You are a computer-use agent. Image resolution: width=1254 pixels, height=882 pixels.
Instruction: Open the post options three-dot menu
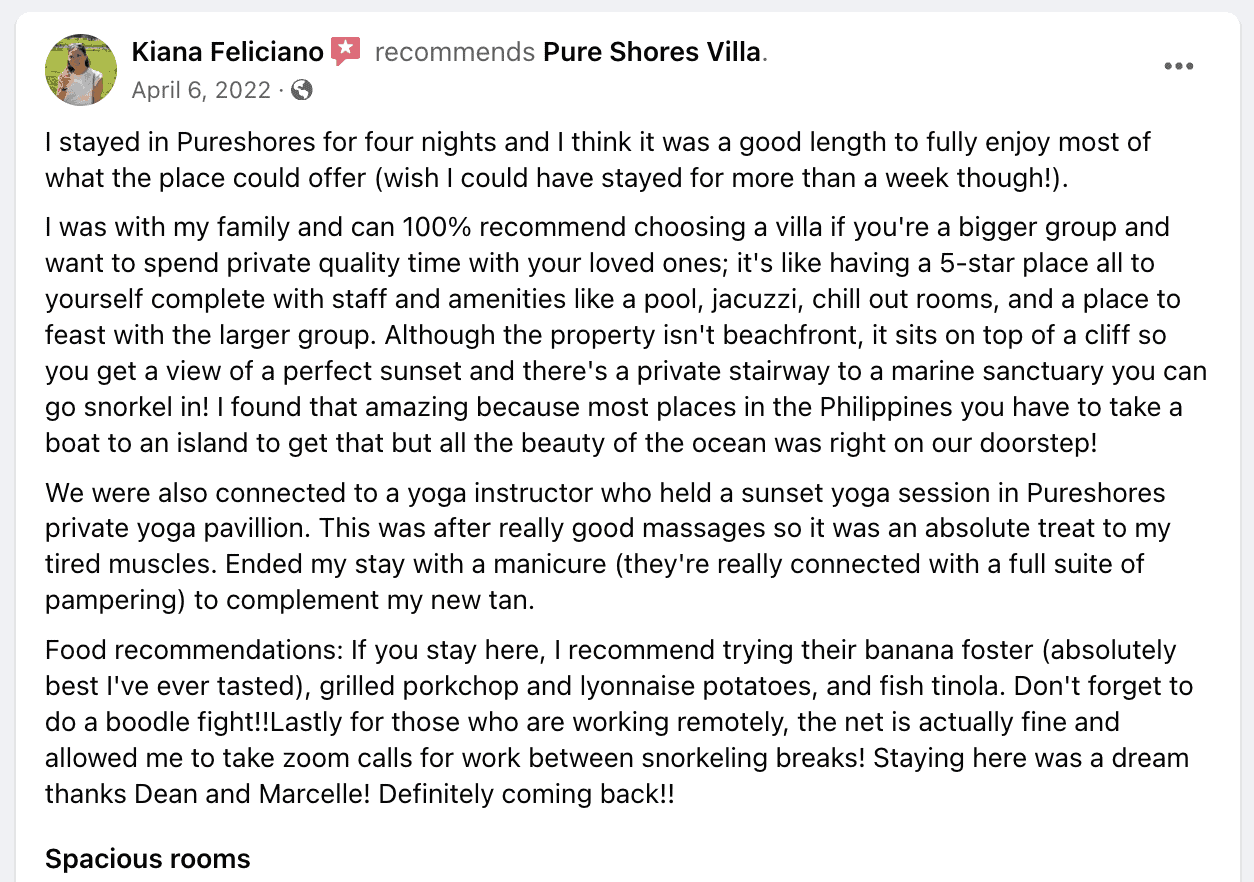pyautogui.click(x=1179, y=66)
